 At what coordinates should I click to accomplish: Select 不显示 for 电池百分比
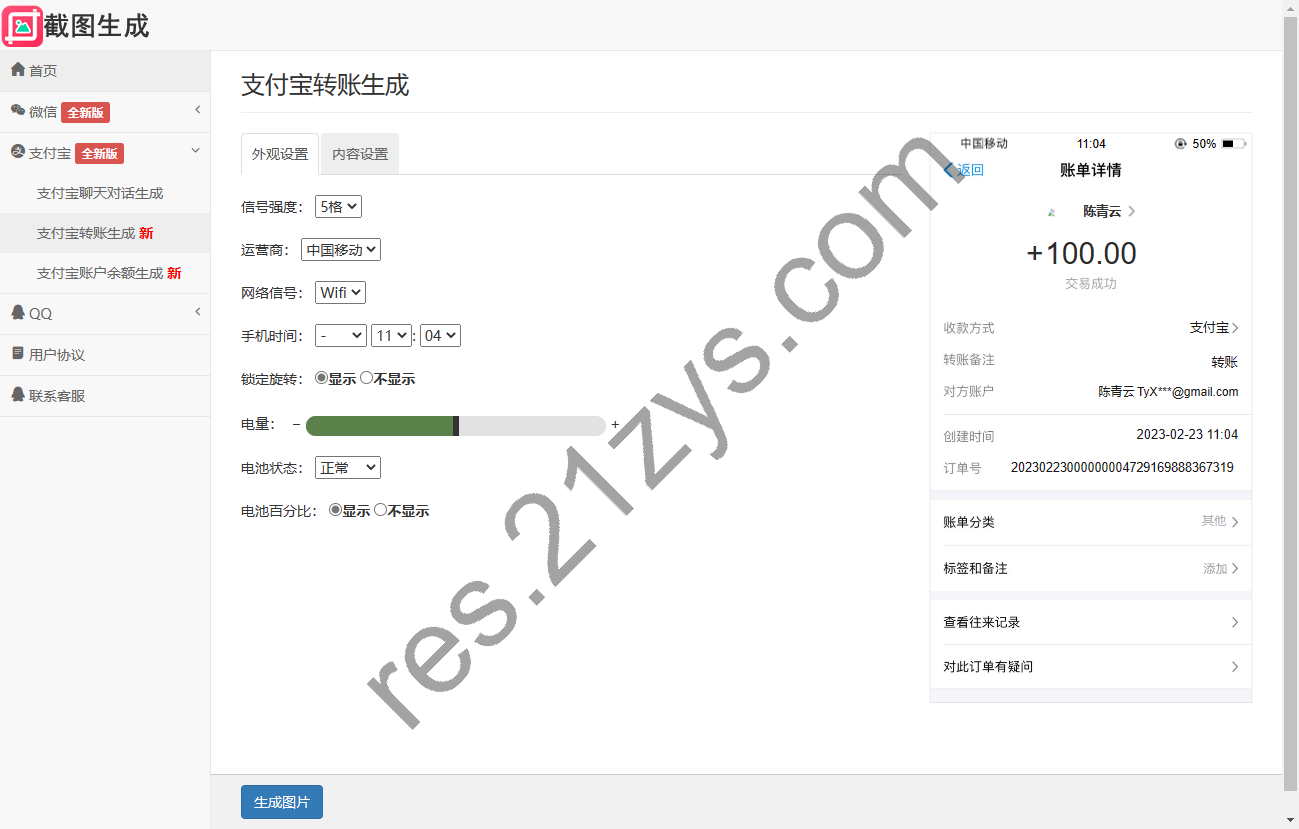380,510
